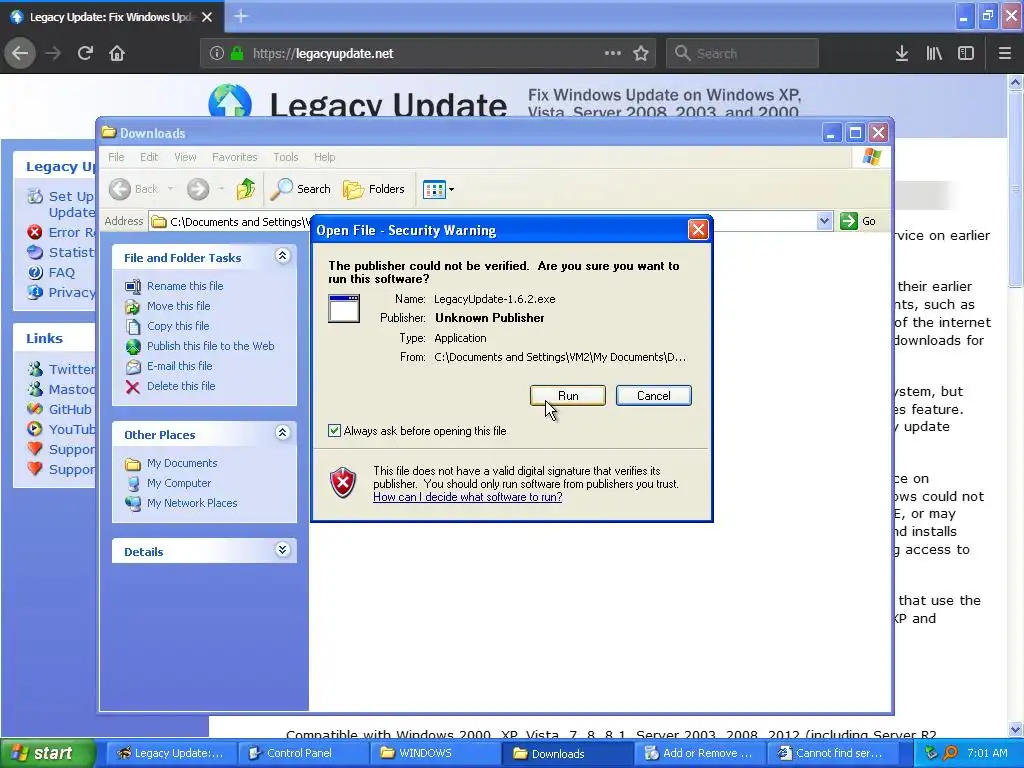Image resolution: width=1024 pixels, height=768 pixels.
Task: Open page actions three-dot menu in URL bar
Action: (x=613, y=53)
